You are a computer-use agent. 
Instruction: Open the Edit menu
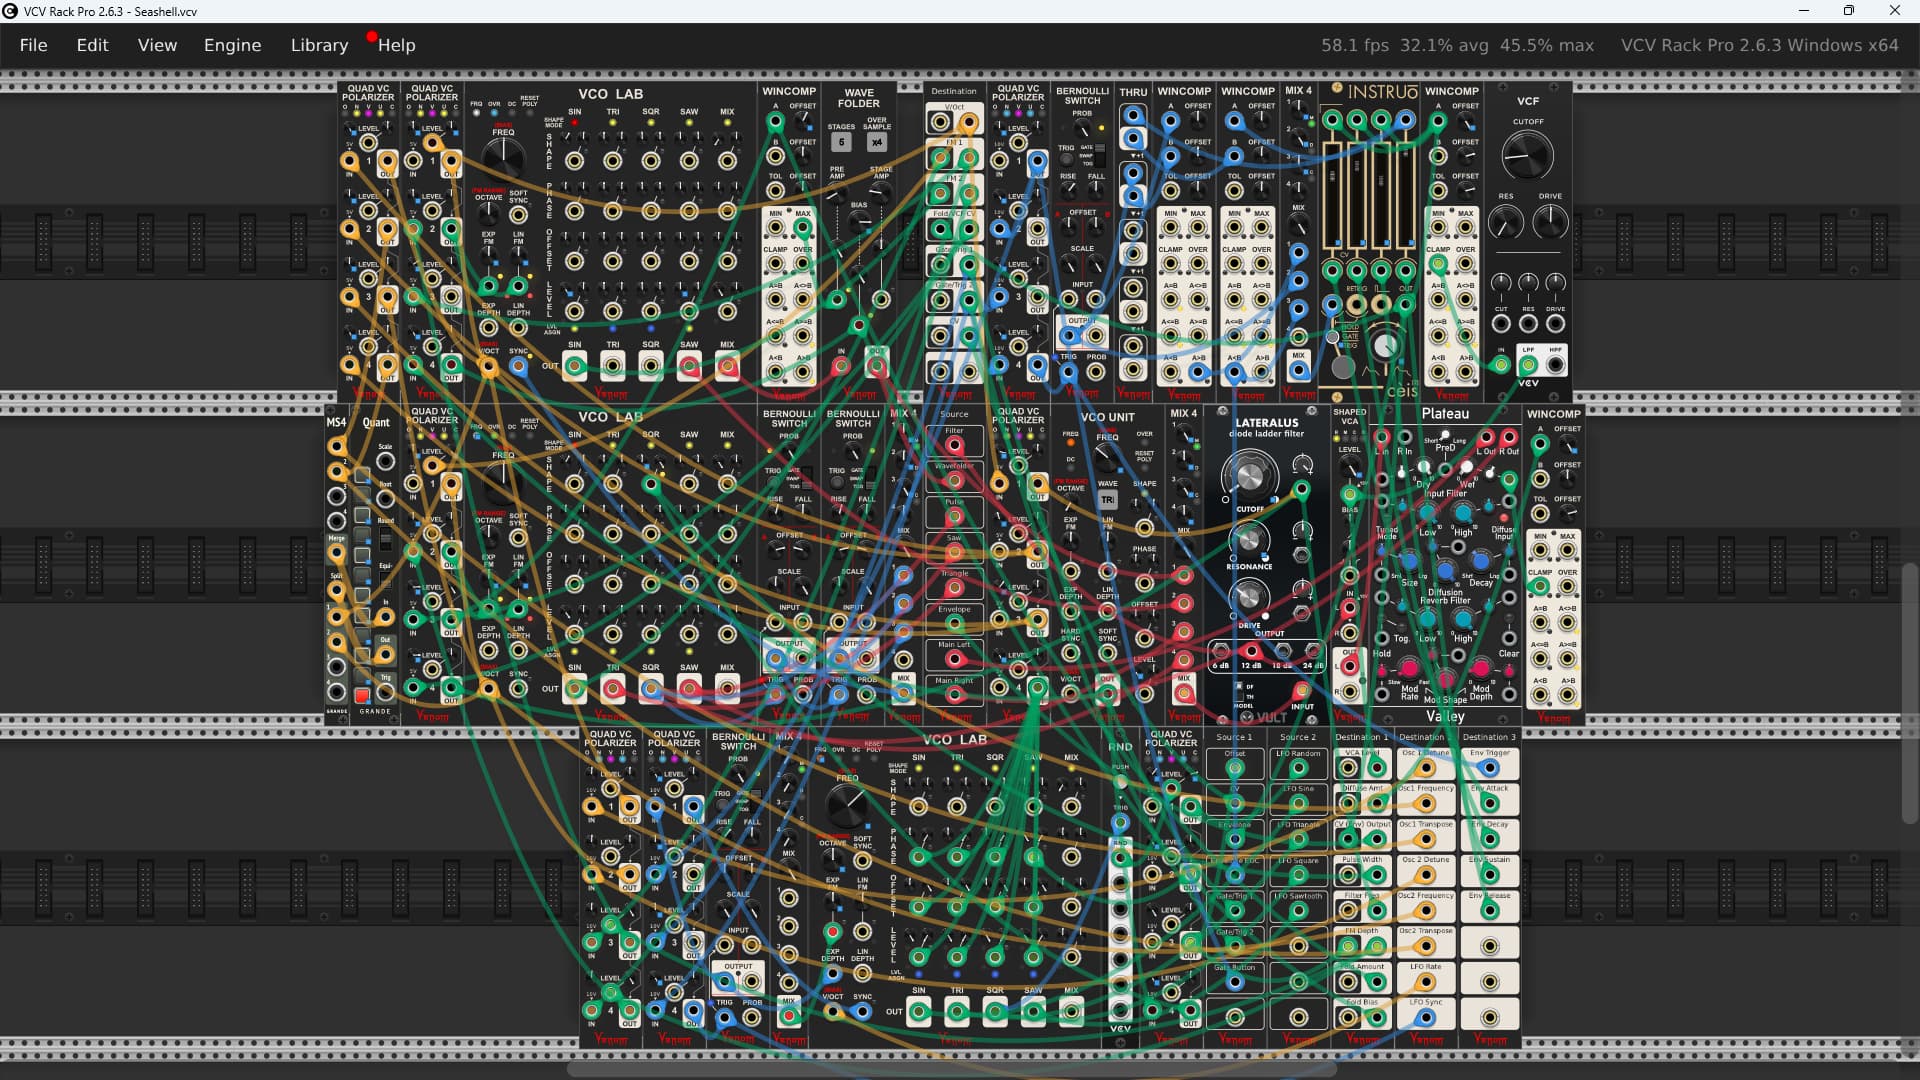[x=92, y=45]
